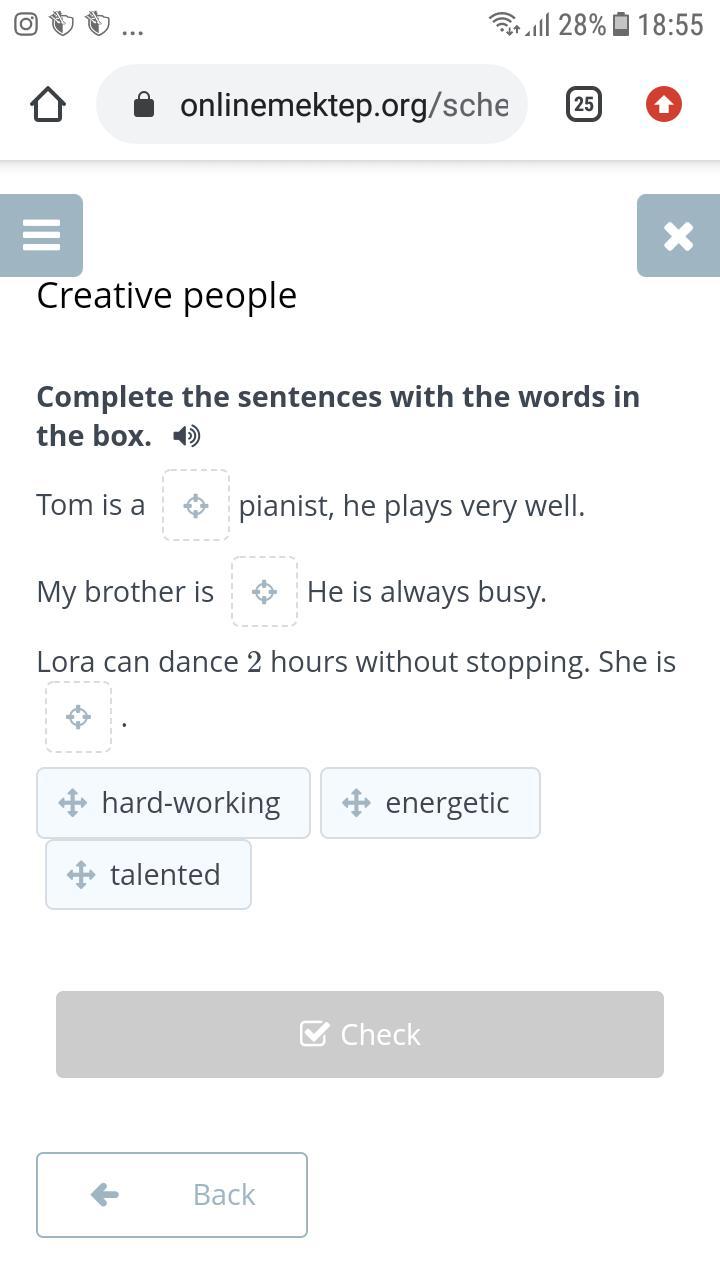Tap the move handle icon on "hard-working"
This screenshot has height=1280, width=720.
click(x=73, y=803)
